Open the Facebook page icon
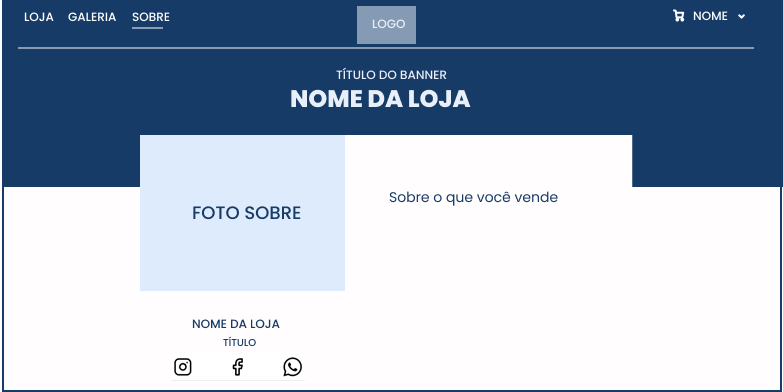The height and width of the screenshot is (392, 783). click(x=238, y=367)
